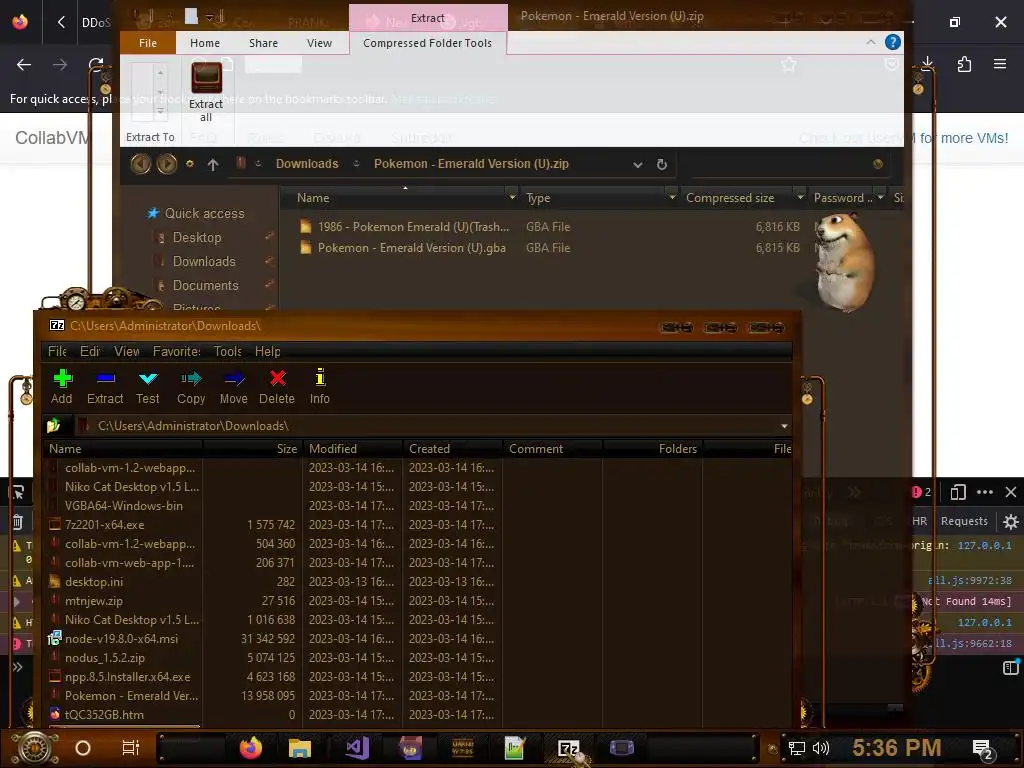Open the 7-Zip Help menu
This screenshot has width=1024, height=768.
(268, 351)
